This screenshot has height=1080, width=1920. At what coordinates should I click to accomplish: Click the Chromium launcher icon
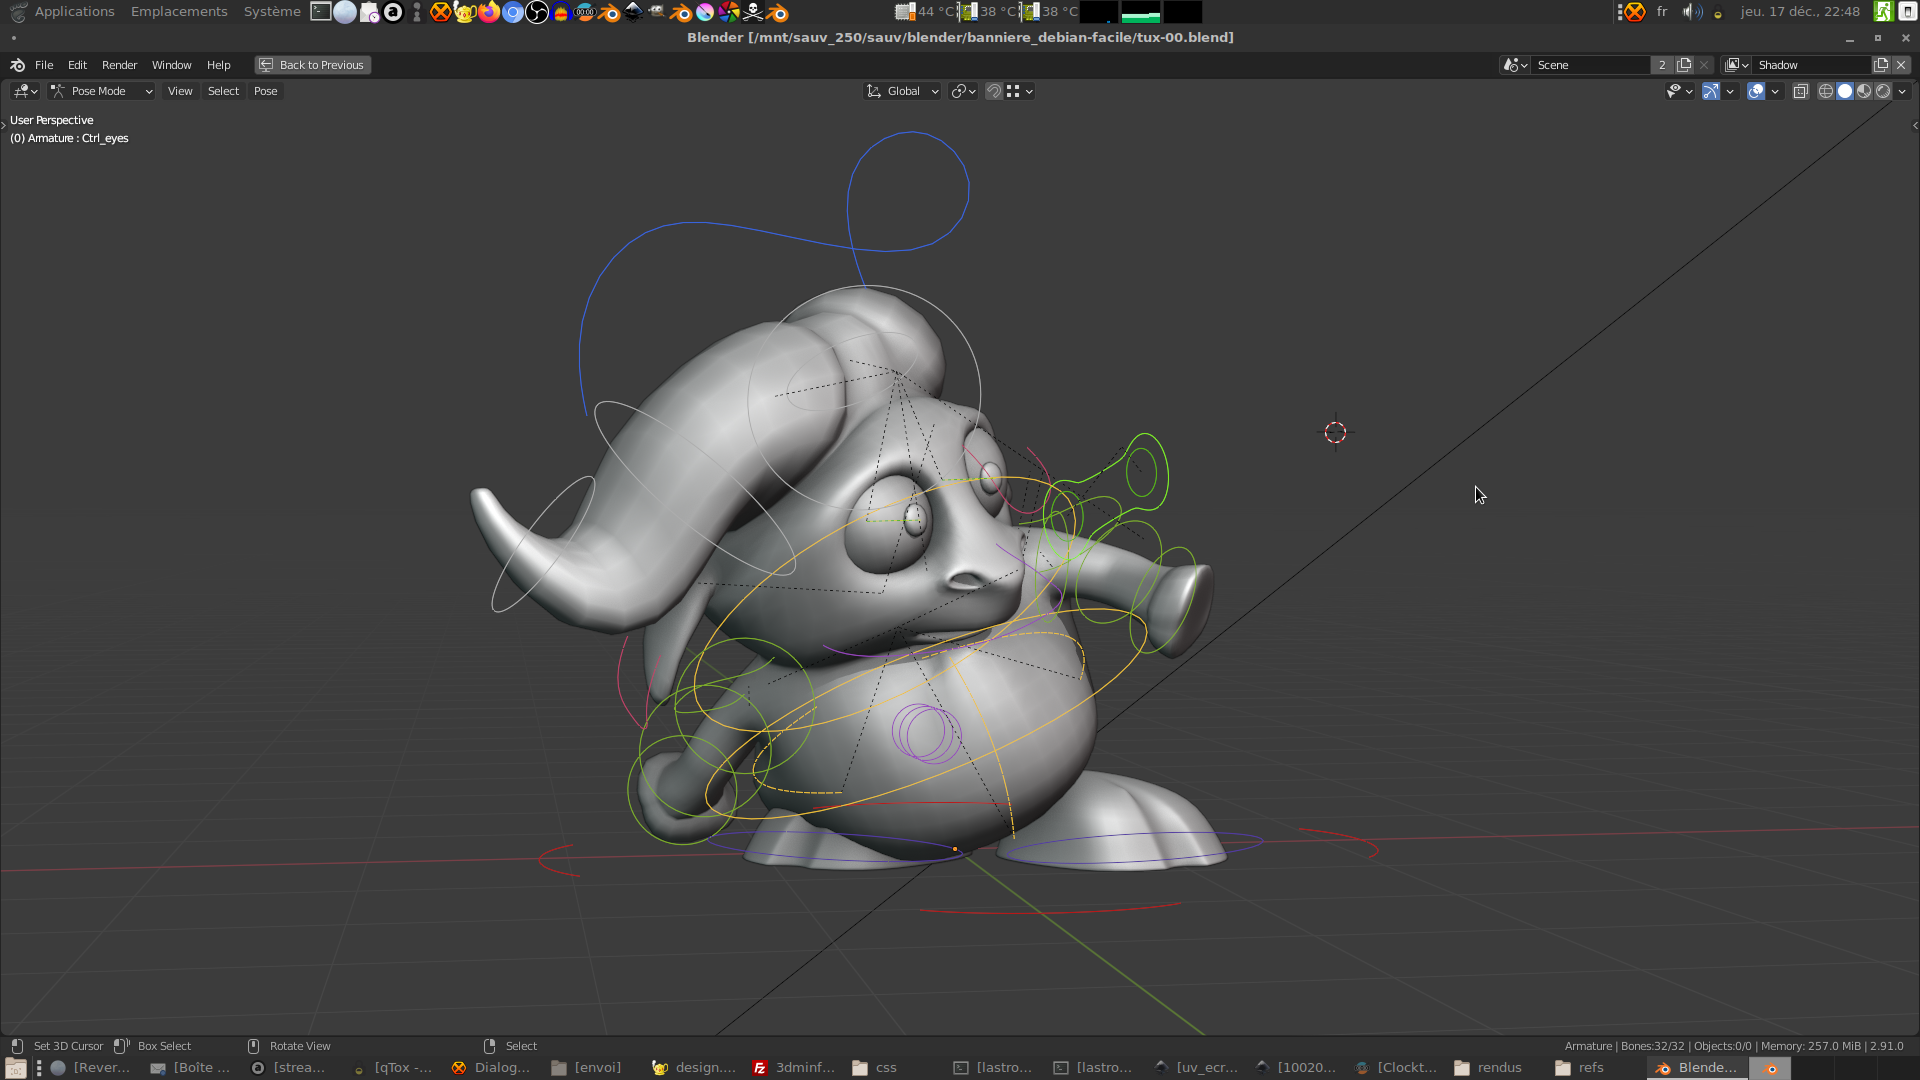pyautogui.click(x=513, y=12)
